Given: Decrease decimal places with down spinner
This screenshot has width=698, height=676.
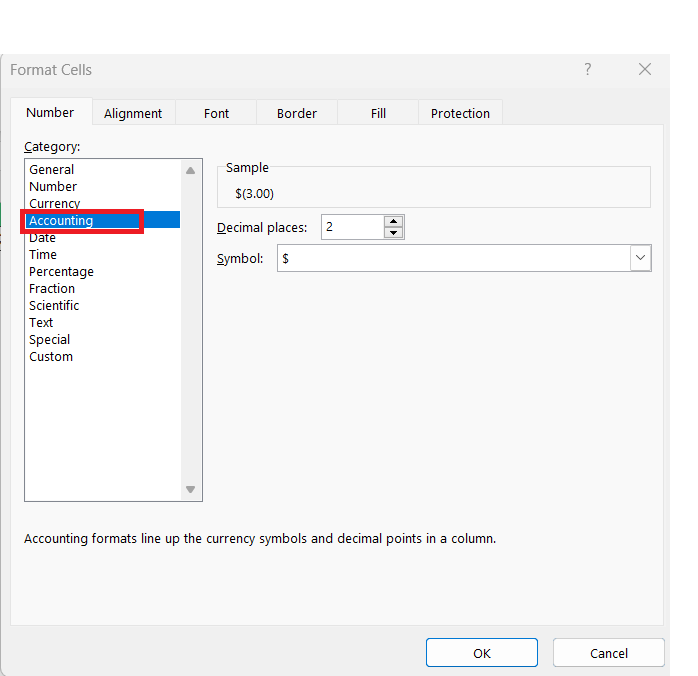Looking at the screenshot, I should tap(393, 232).
